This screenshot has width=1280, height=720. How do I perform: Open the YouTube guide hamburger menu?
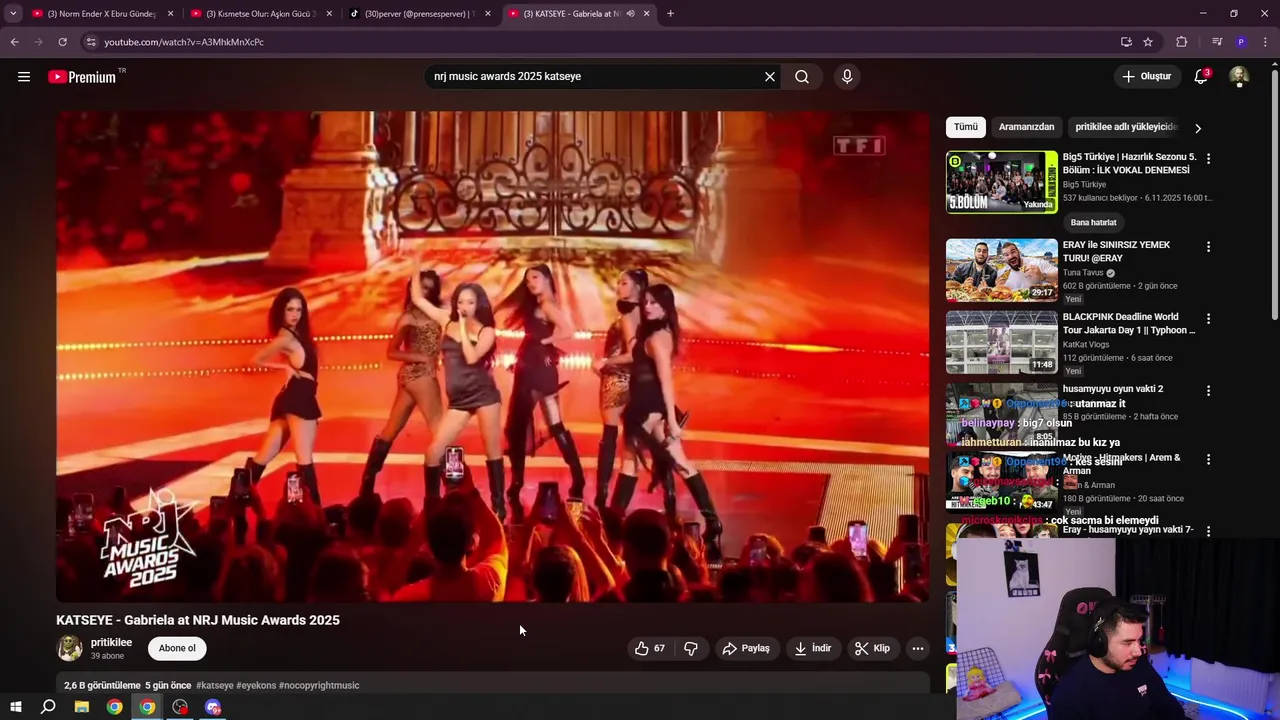pos(24,76)
